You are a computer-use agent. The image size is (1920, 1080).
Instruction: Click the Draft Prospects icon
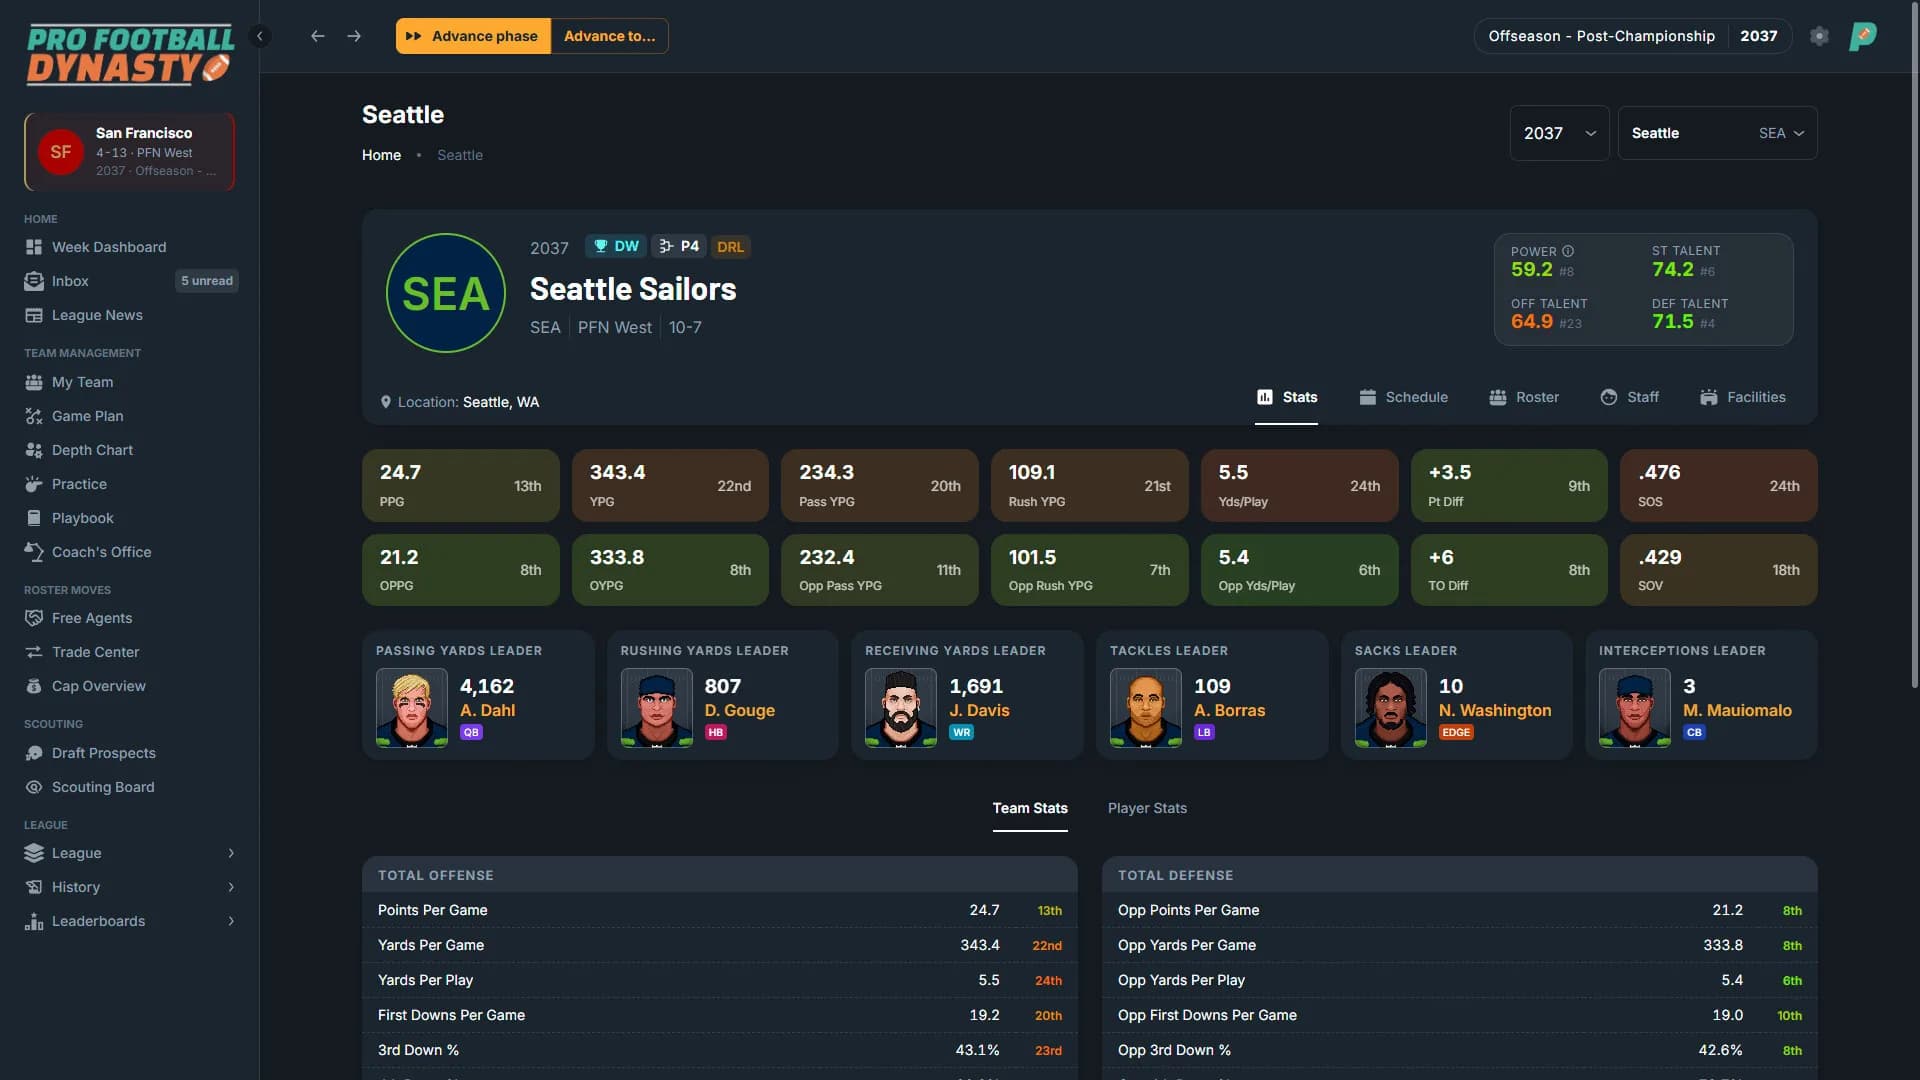point(34,753)
